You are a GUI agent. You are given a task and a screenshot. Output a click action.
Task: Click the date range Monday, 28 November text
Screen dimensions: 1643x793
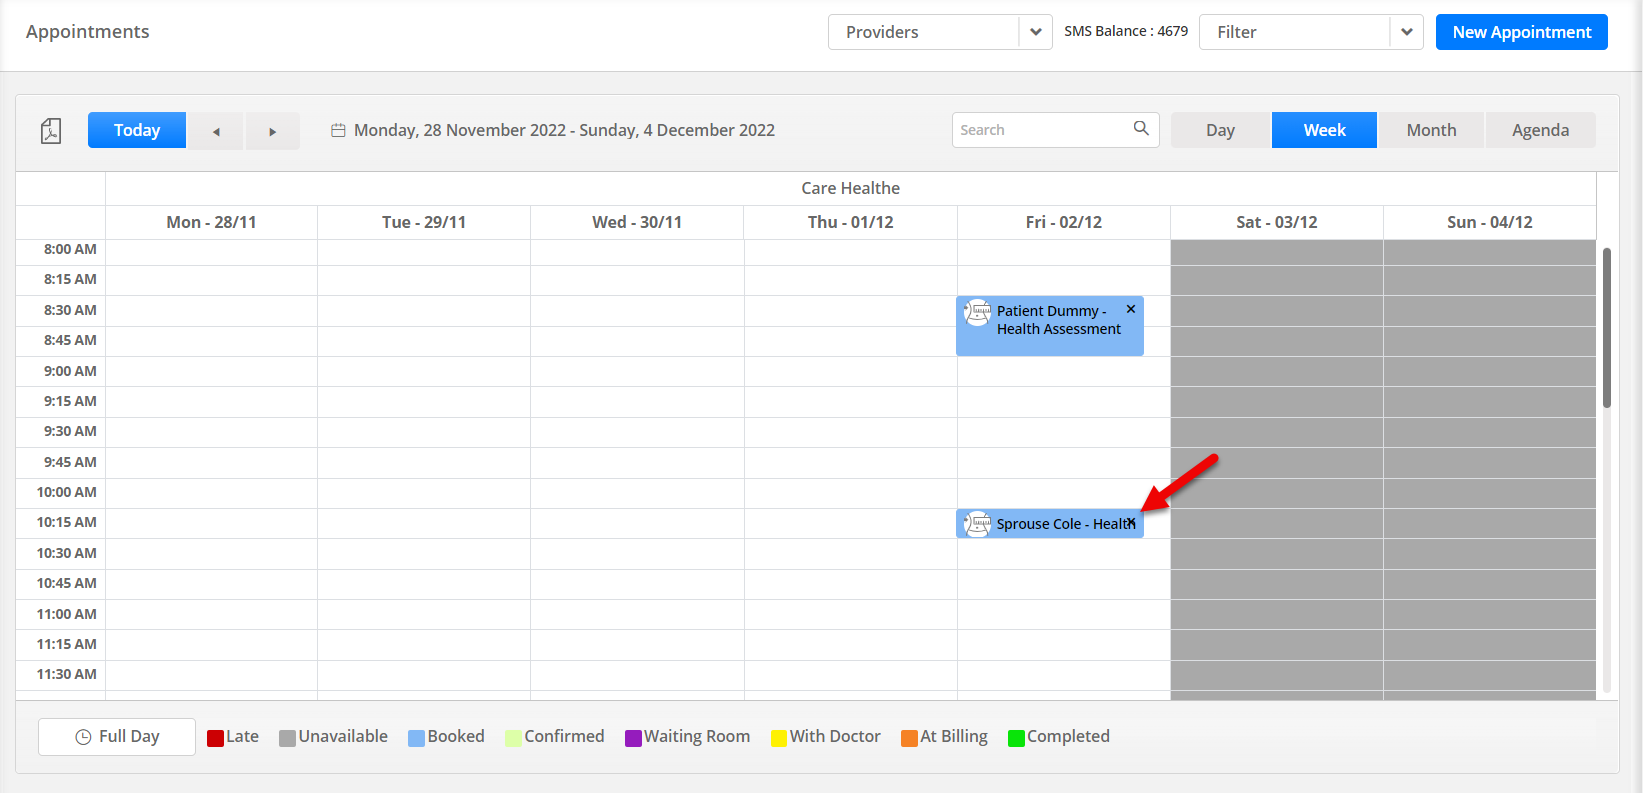tap(564, 130)
